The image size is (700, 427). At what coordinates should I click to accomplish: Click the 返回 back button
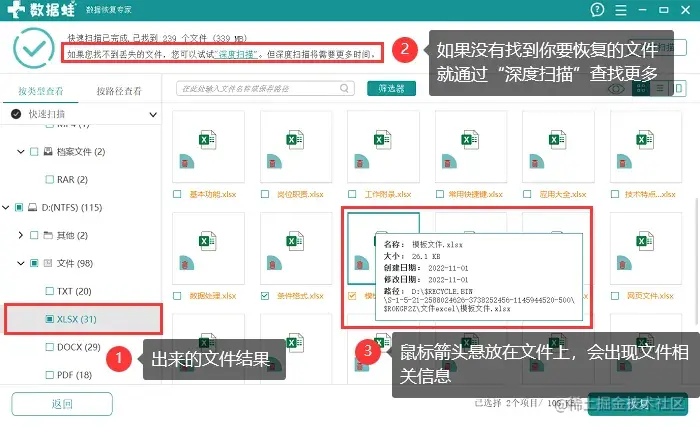point(62,404)
